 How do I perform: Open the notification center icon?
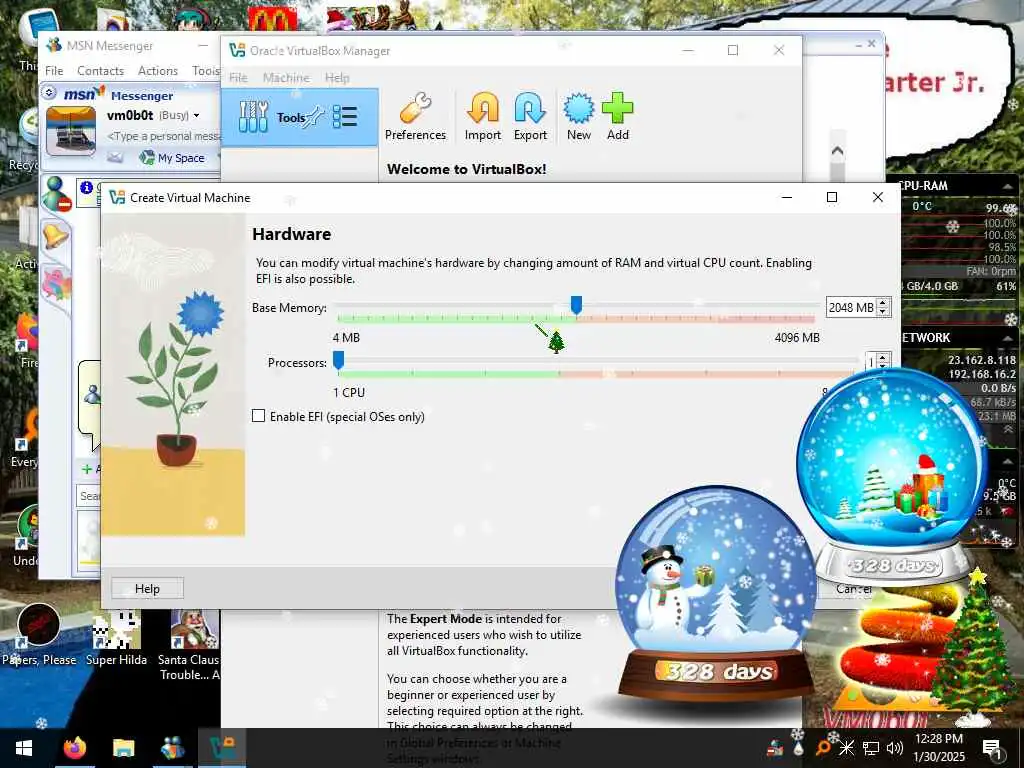pyautogui.click(x=991, y=748)
